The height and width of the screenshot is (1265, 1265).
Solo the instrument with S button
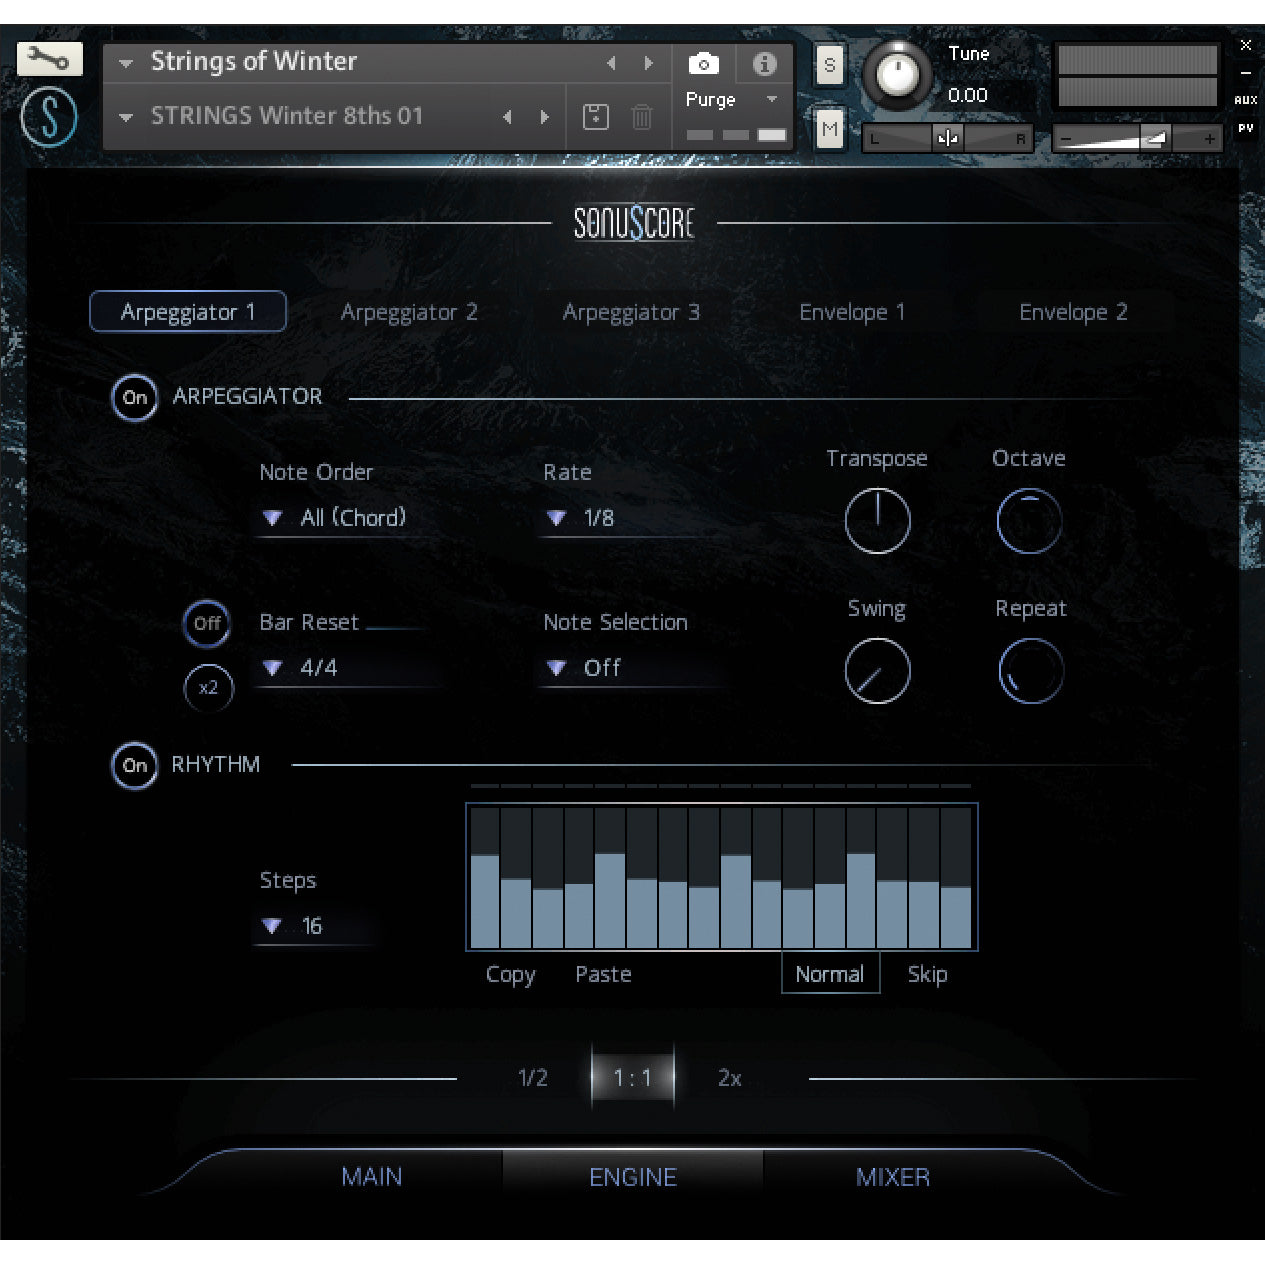(x=829, y=66)
